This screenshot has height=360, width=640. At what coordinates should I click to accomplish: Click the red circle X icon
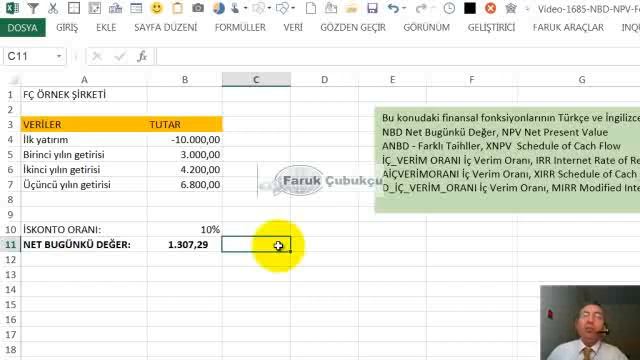point(491,8)
